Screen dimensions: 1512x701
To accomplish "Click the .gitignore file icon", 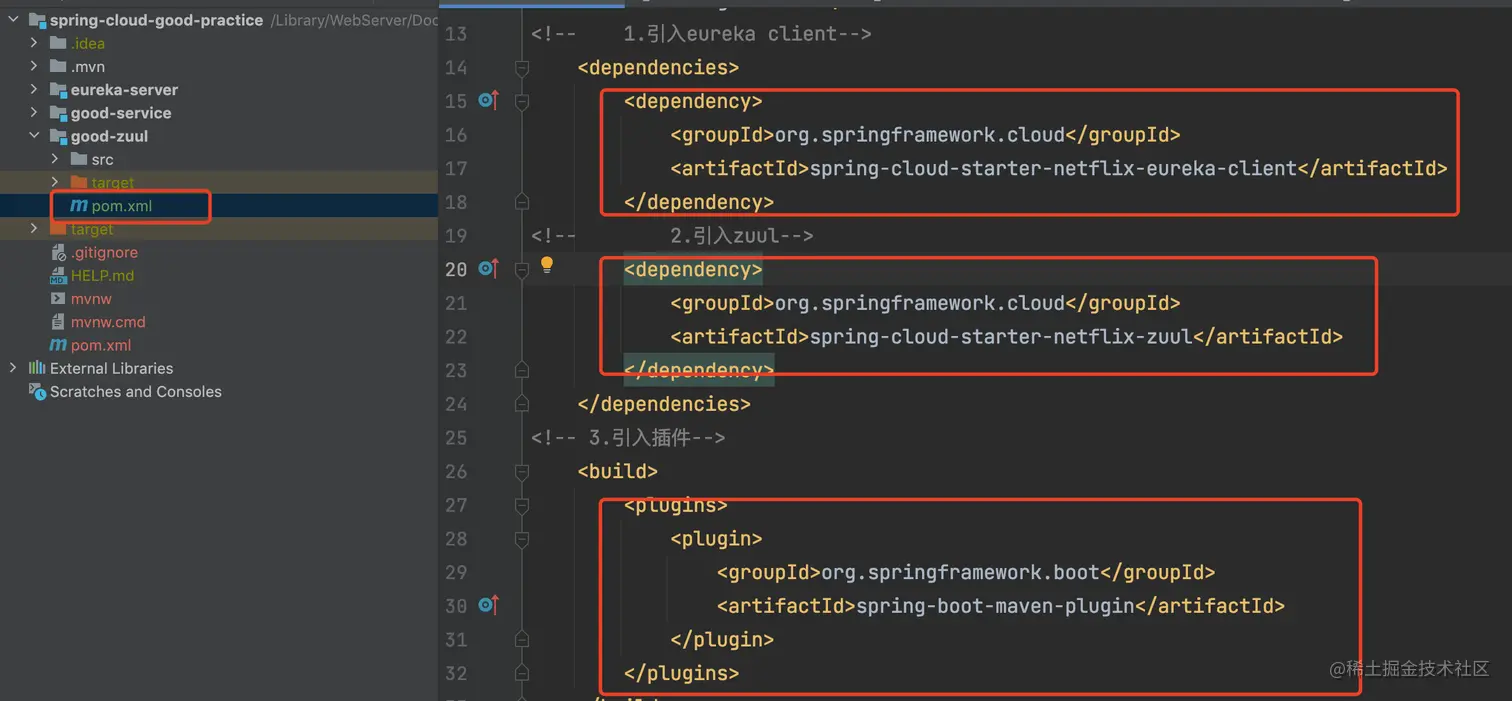I will (58, 253).
